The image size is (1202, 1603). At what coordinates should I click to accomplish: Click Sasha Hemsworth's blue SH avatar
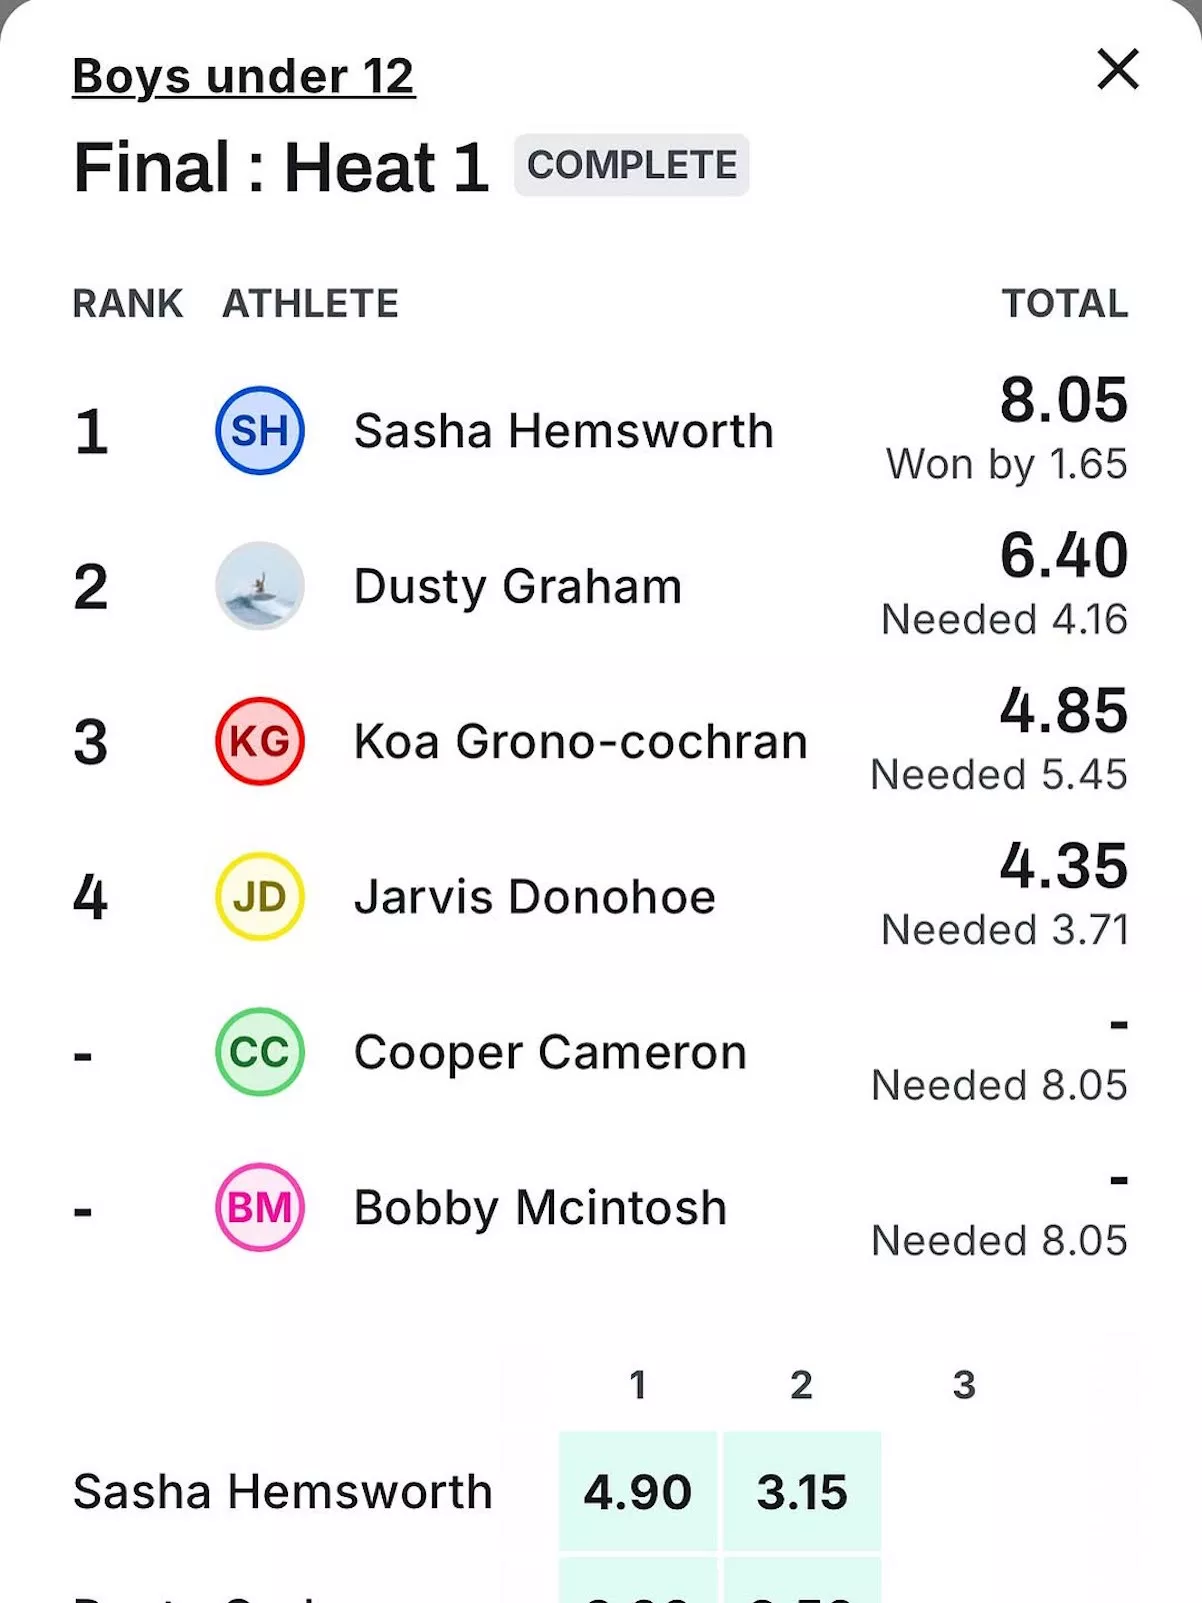(260, 431)
